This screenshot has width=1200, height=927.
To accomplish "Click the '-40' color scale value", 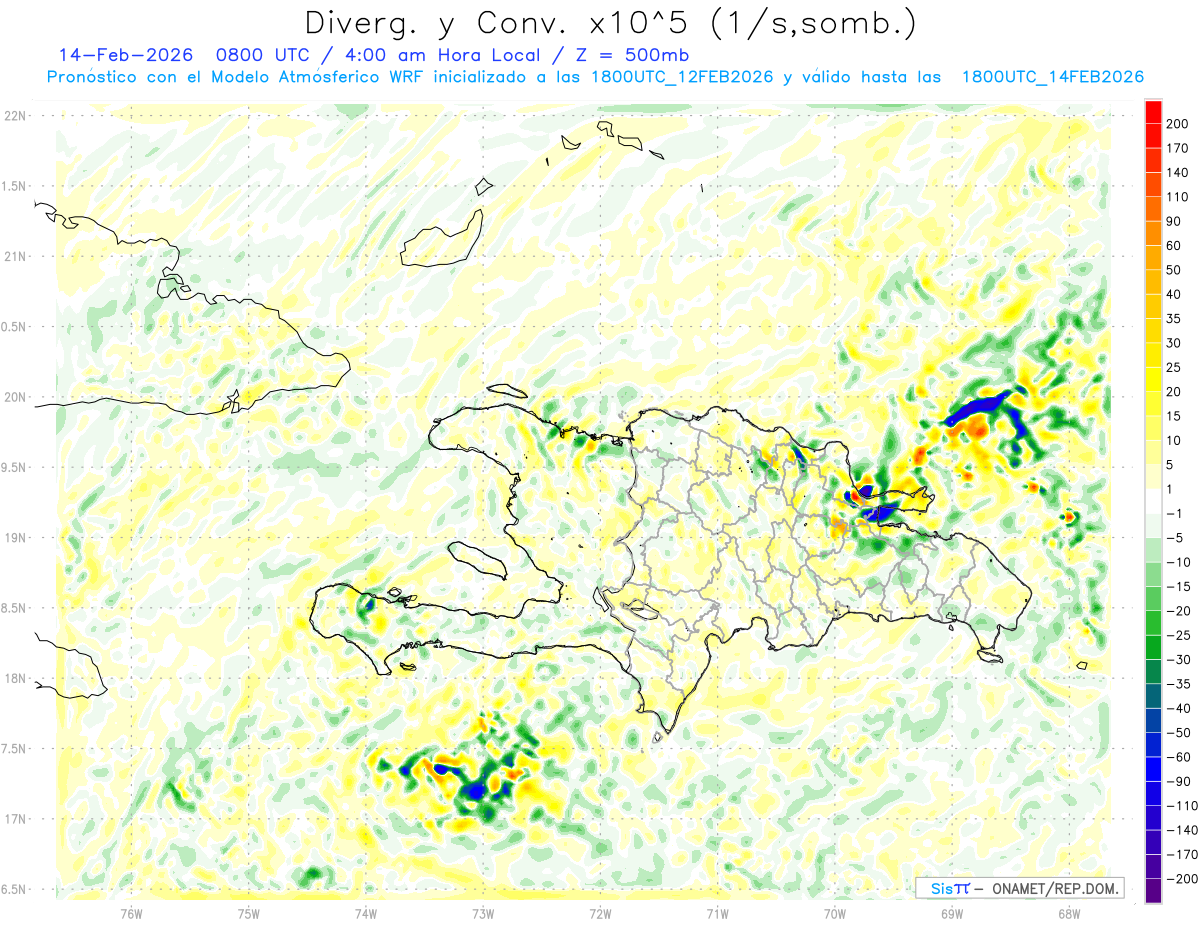I will point(1179,709).
